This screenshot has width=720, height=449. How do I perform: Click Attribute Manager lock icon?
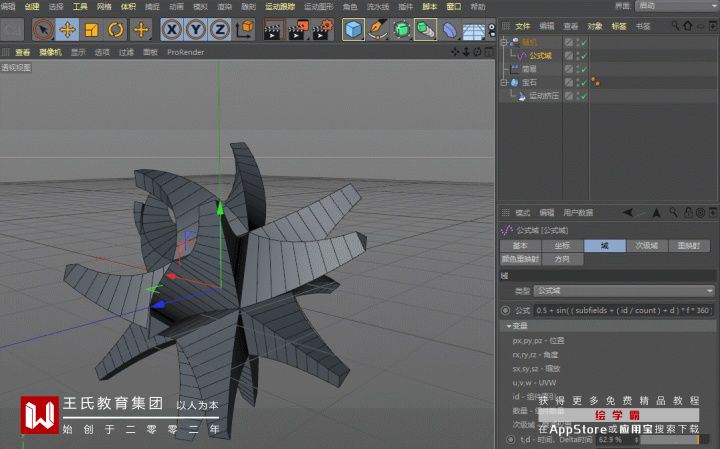coord(688,212)
